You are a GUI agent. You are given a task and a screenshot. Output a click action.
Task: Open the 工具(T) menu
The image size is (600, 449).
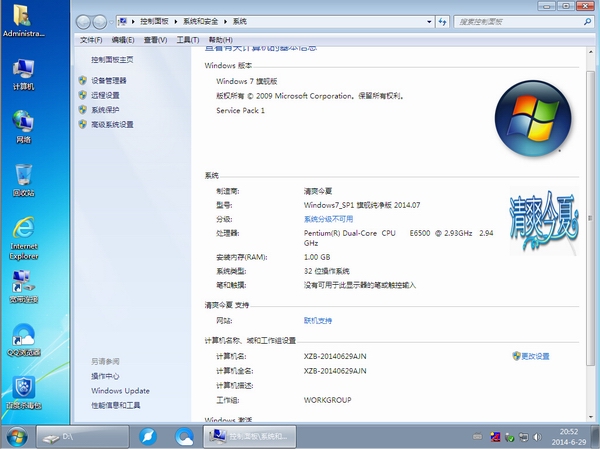(x=188, y=40)
